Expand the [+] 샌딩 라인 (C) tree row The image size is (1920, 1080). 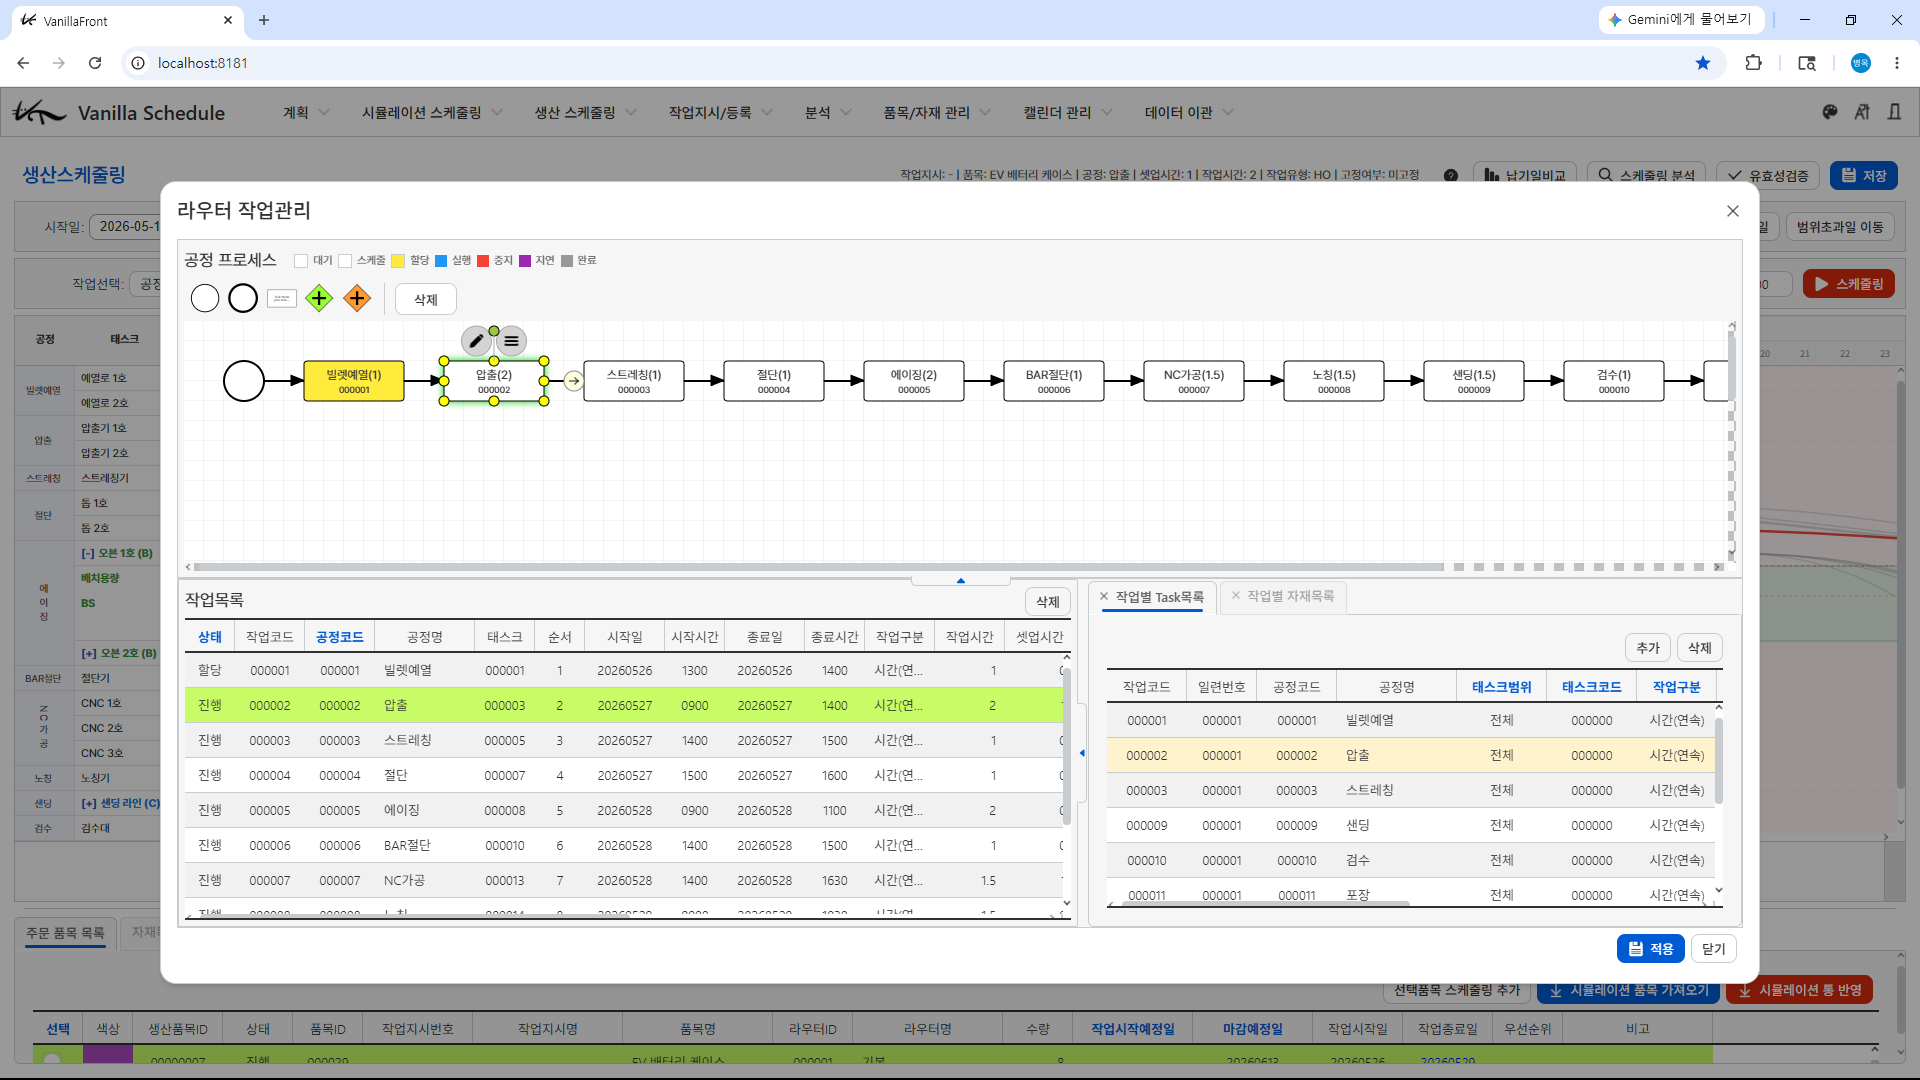pos(120,803)
